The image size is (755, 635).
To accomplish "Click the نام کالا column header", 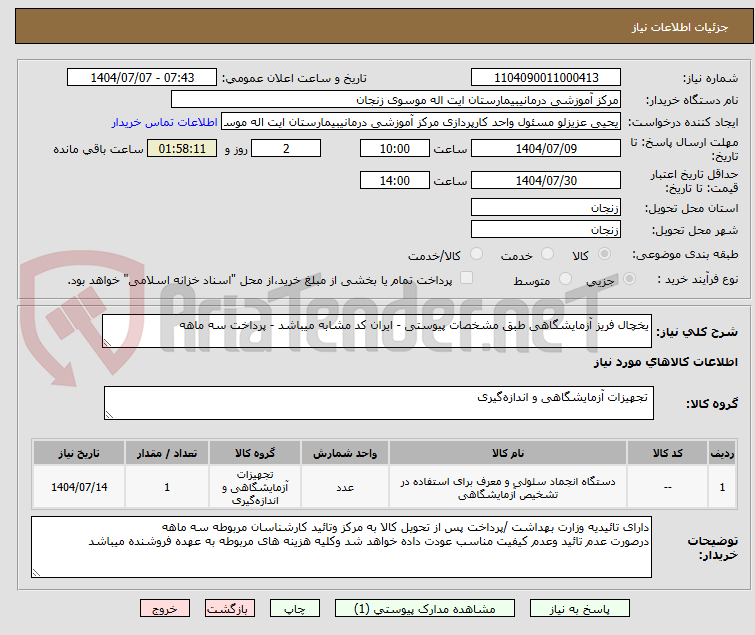I will 508,453.
